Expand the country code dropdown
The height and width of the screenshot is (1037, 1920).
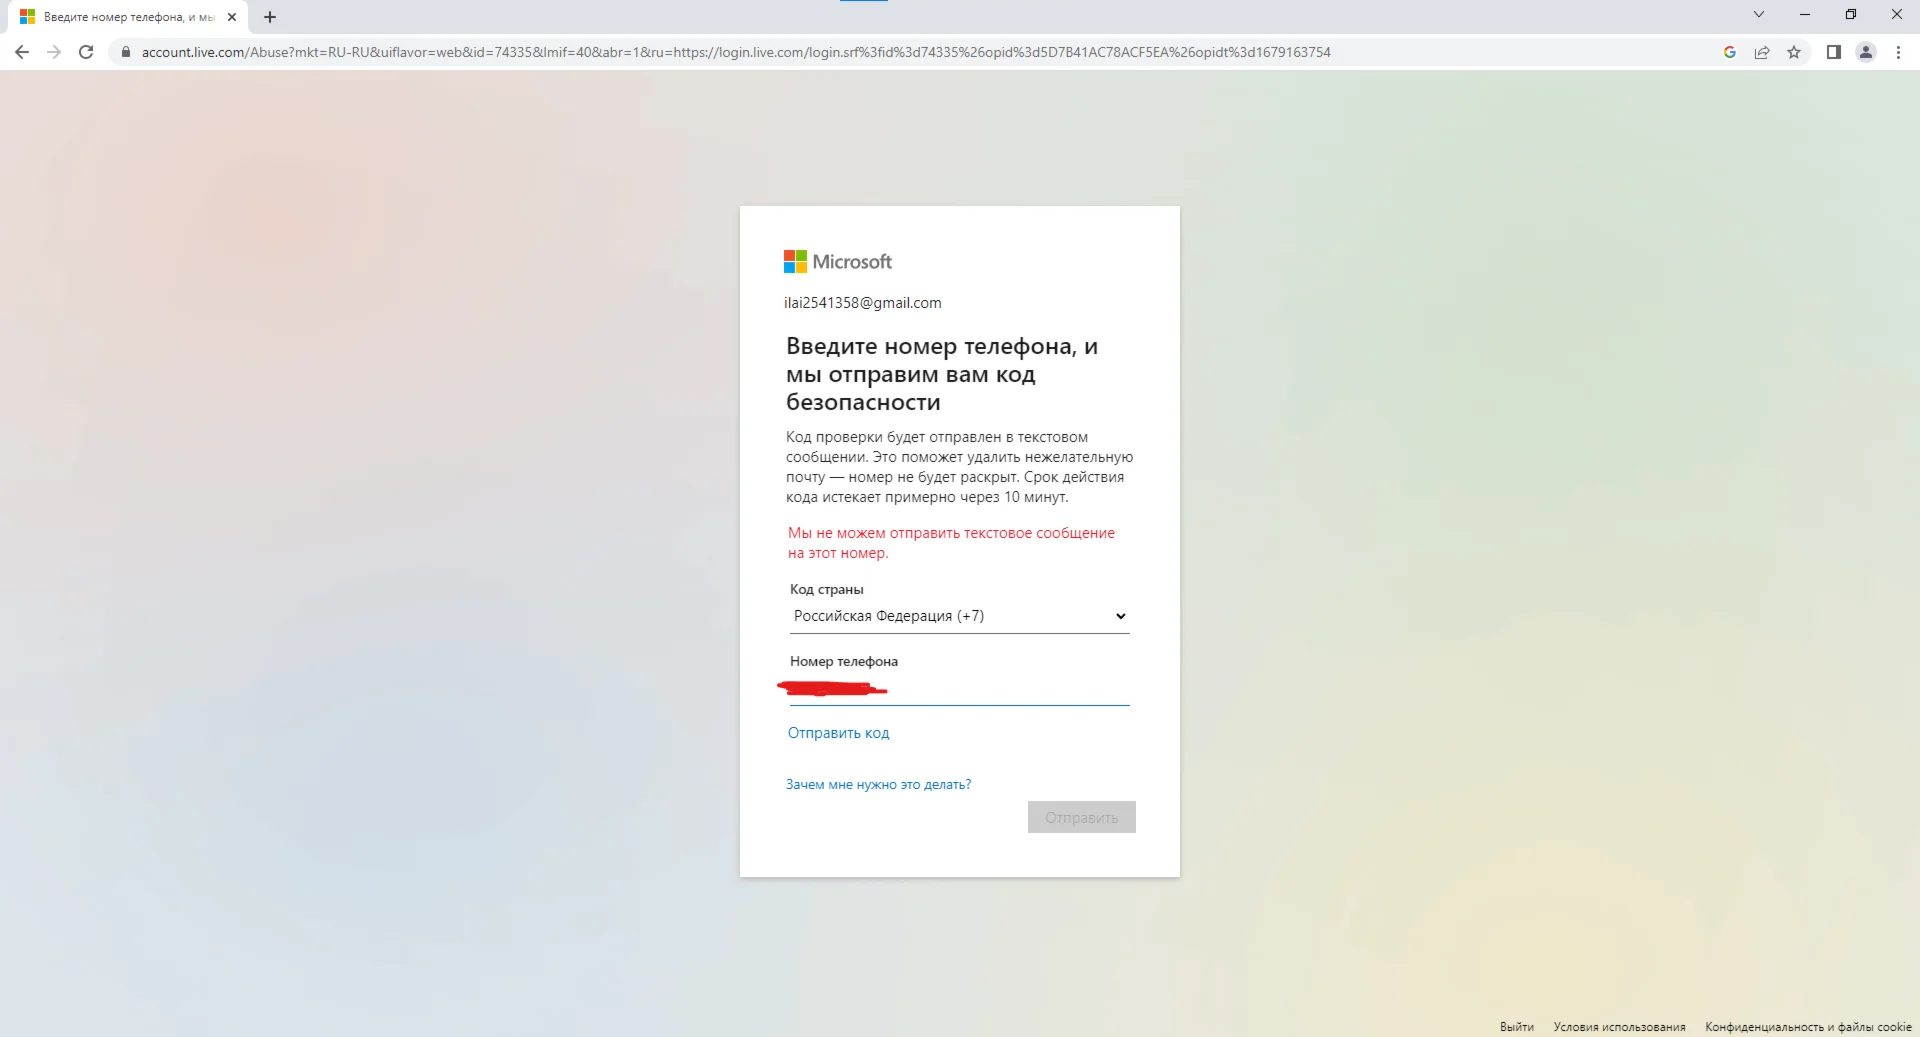(x=959, y=616)
